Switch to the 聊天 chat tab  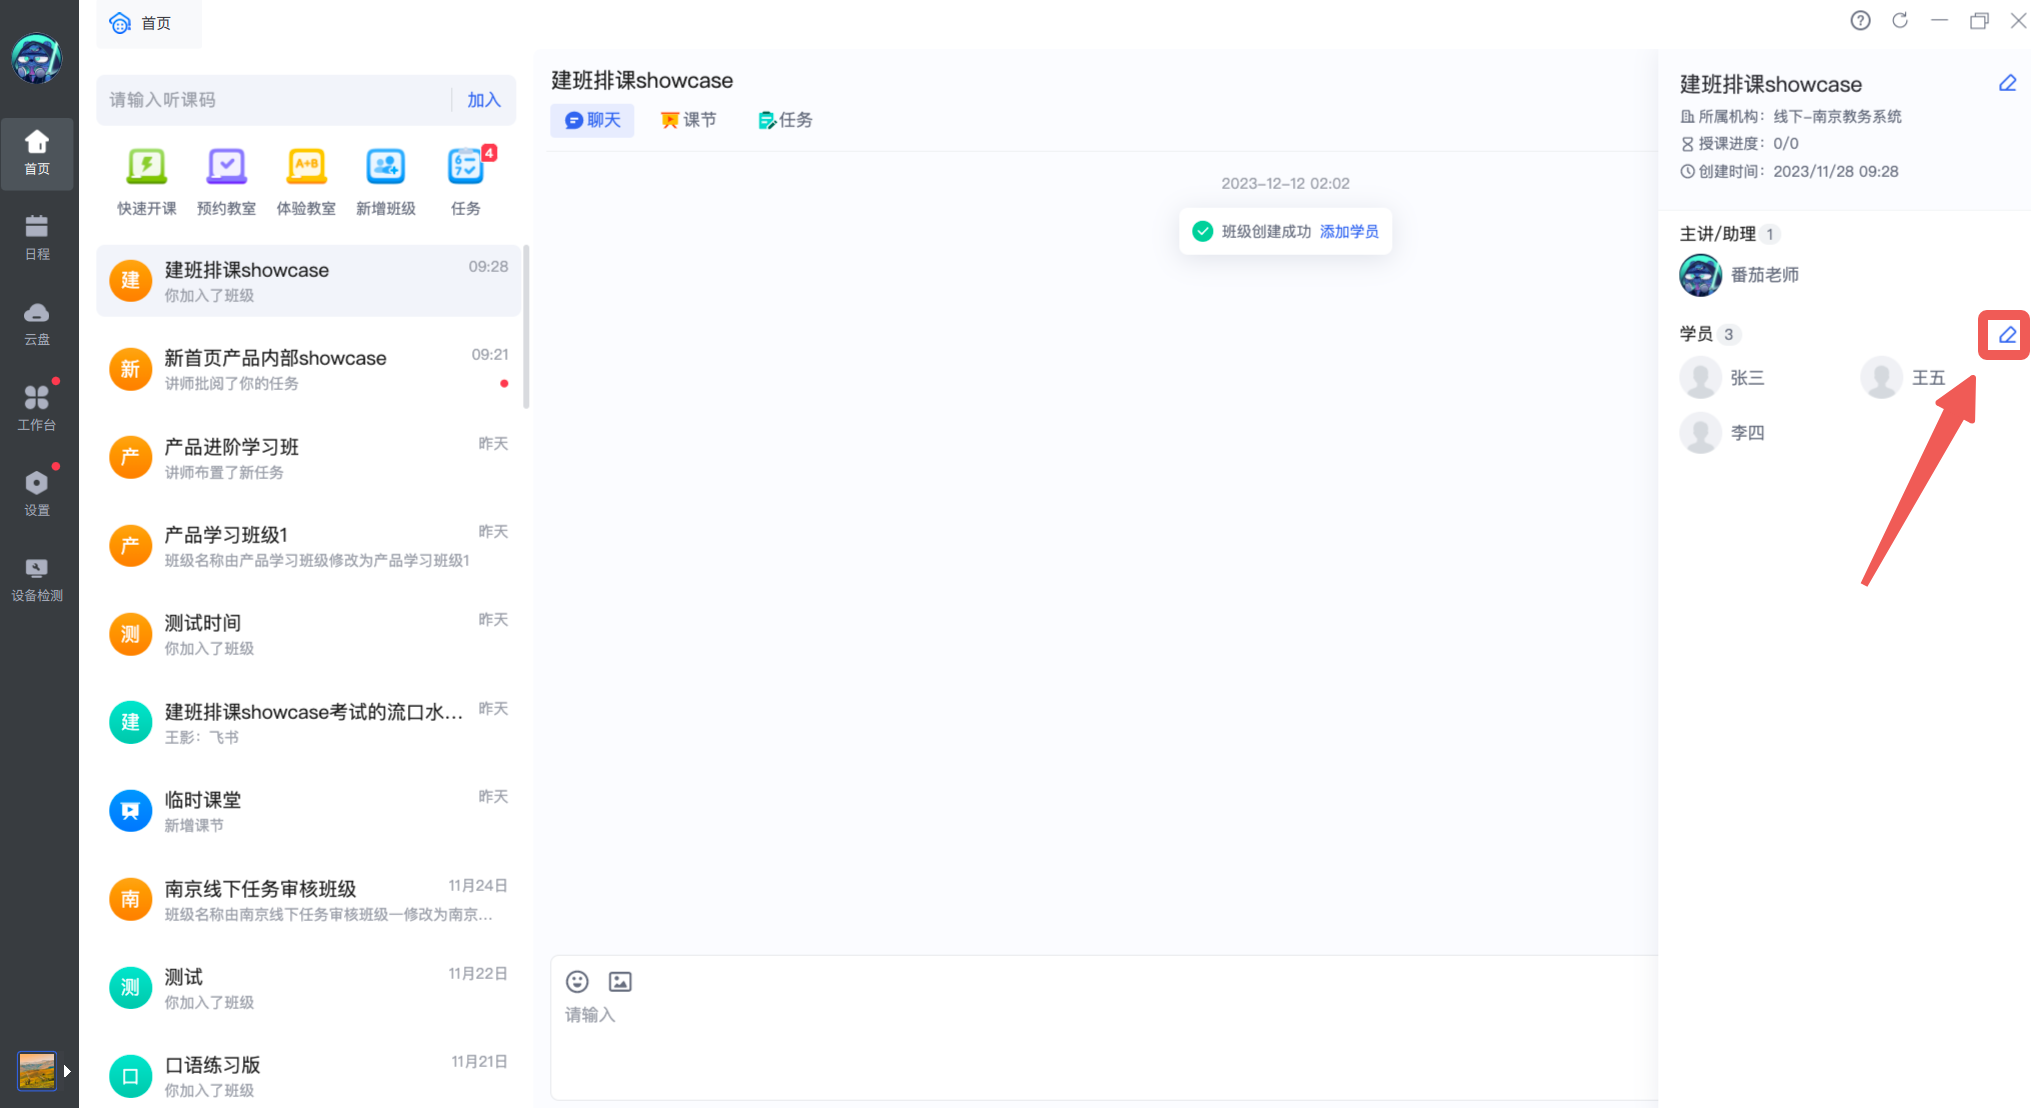(592, 120)
